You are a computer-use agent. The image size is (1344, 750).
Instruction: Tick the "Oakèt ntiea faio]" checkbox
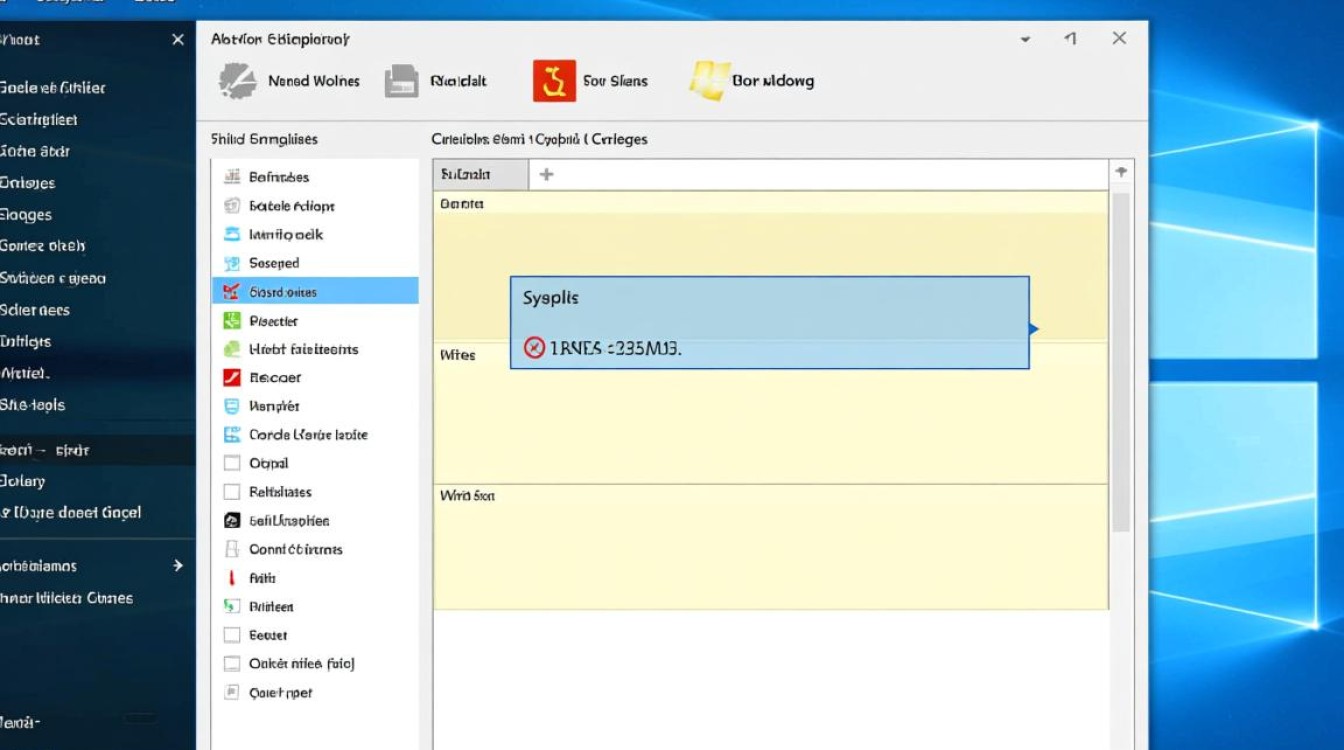[232, 663]
